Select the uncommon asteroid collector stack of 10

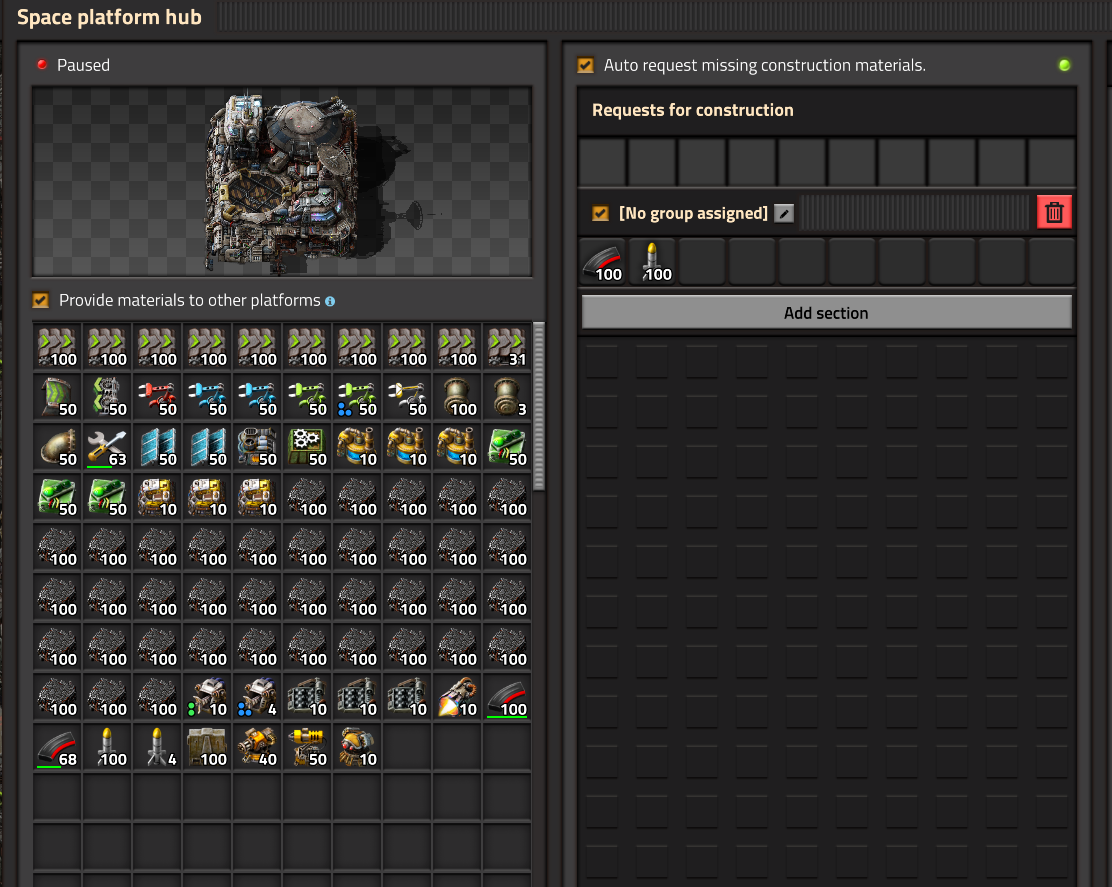tap(208, 697)
